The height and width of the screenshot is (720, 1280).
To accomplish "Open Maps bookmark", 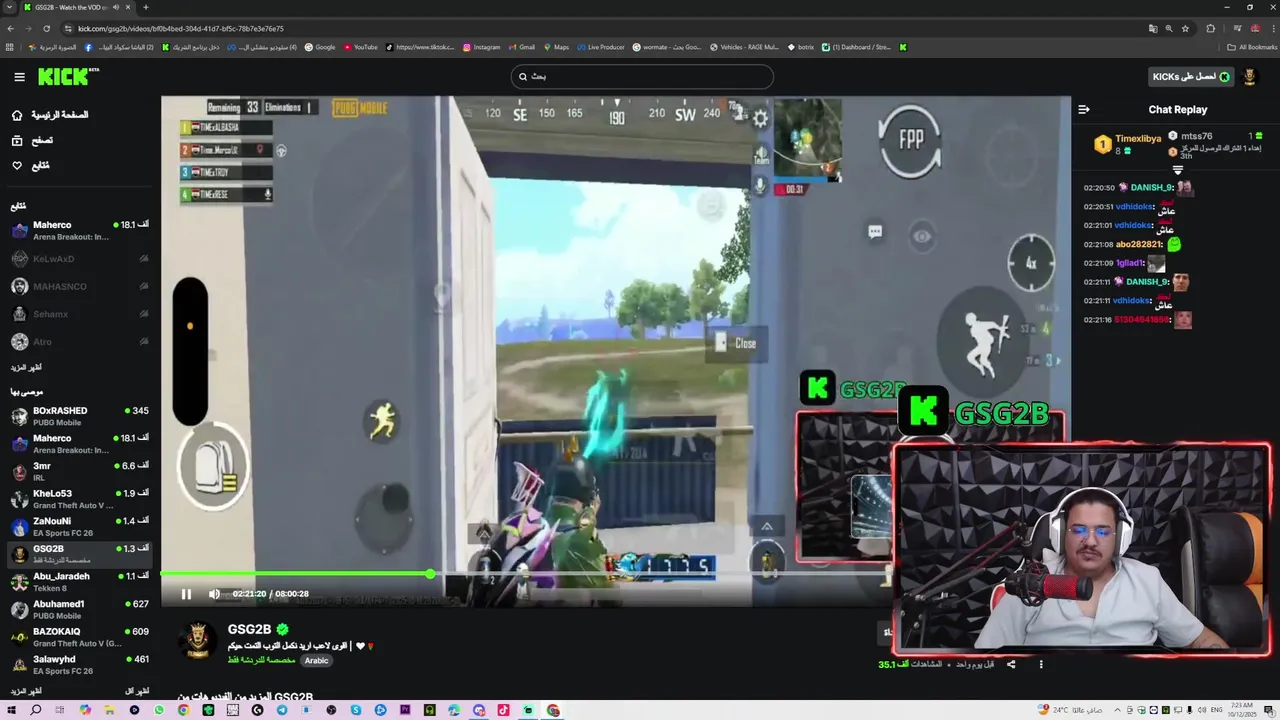I will point(556,47).
